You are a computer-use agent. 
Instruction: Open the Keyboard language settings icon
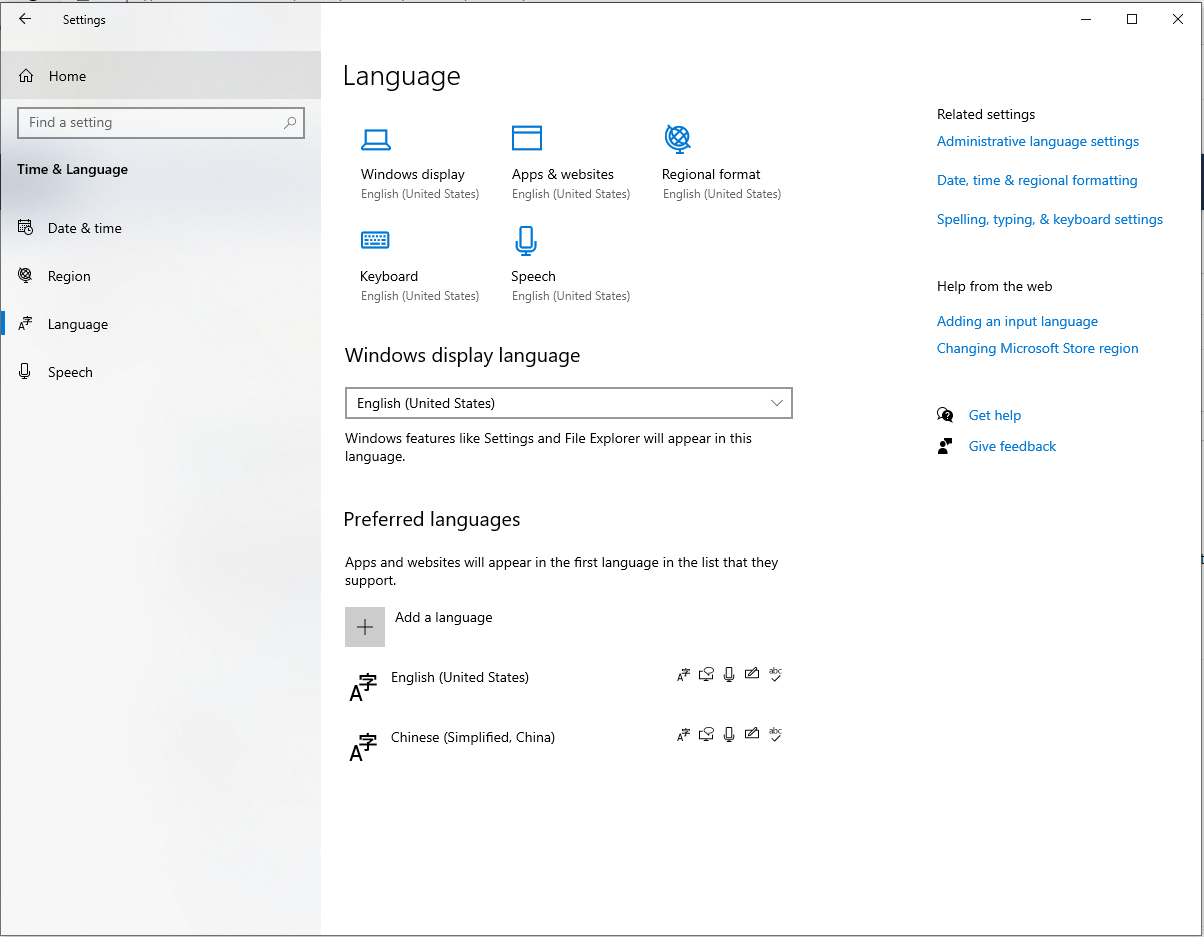[x=375, y=240]
